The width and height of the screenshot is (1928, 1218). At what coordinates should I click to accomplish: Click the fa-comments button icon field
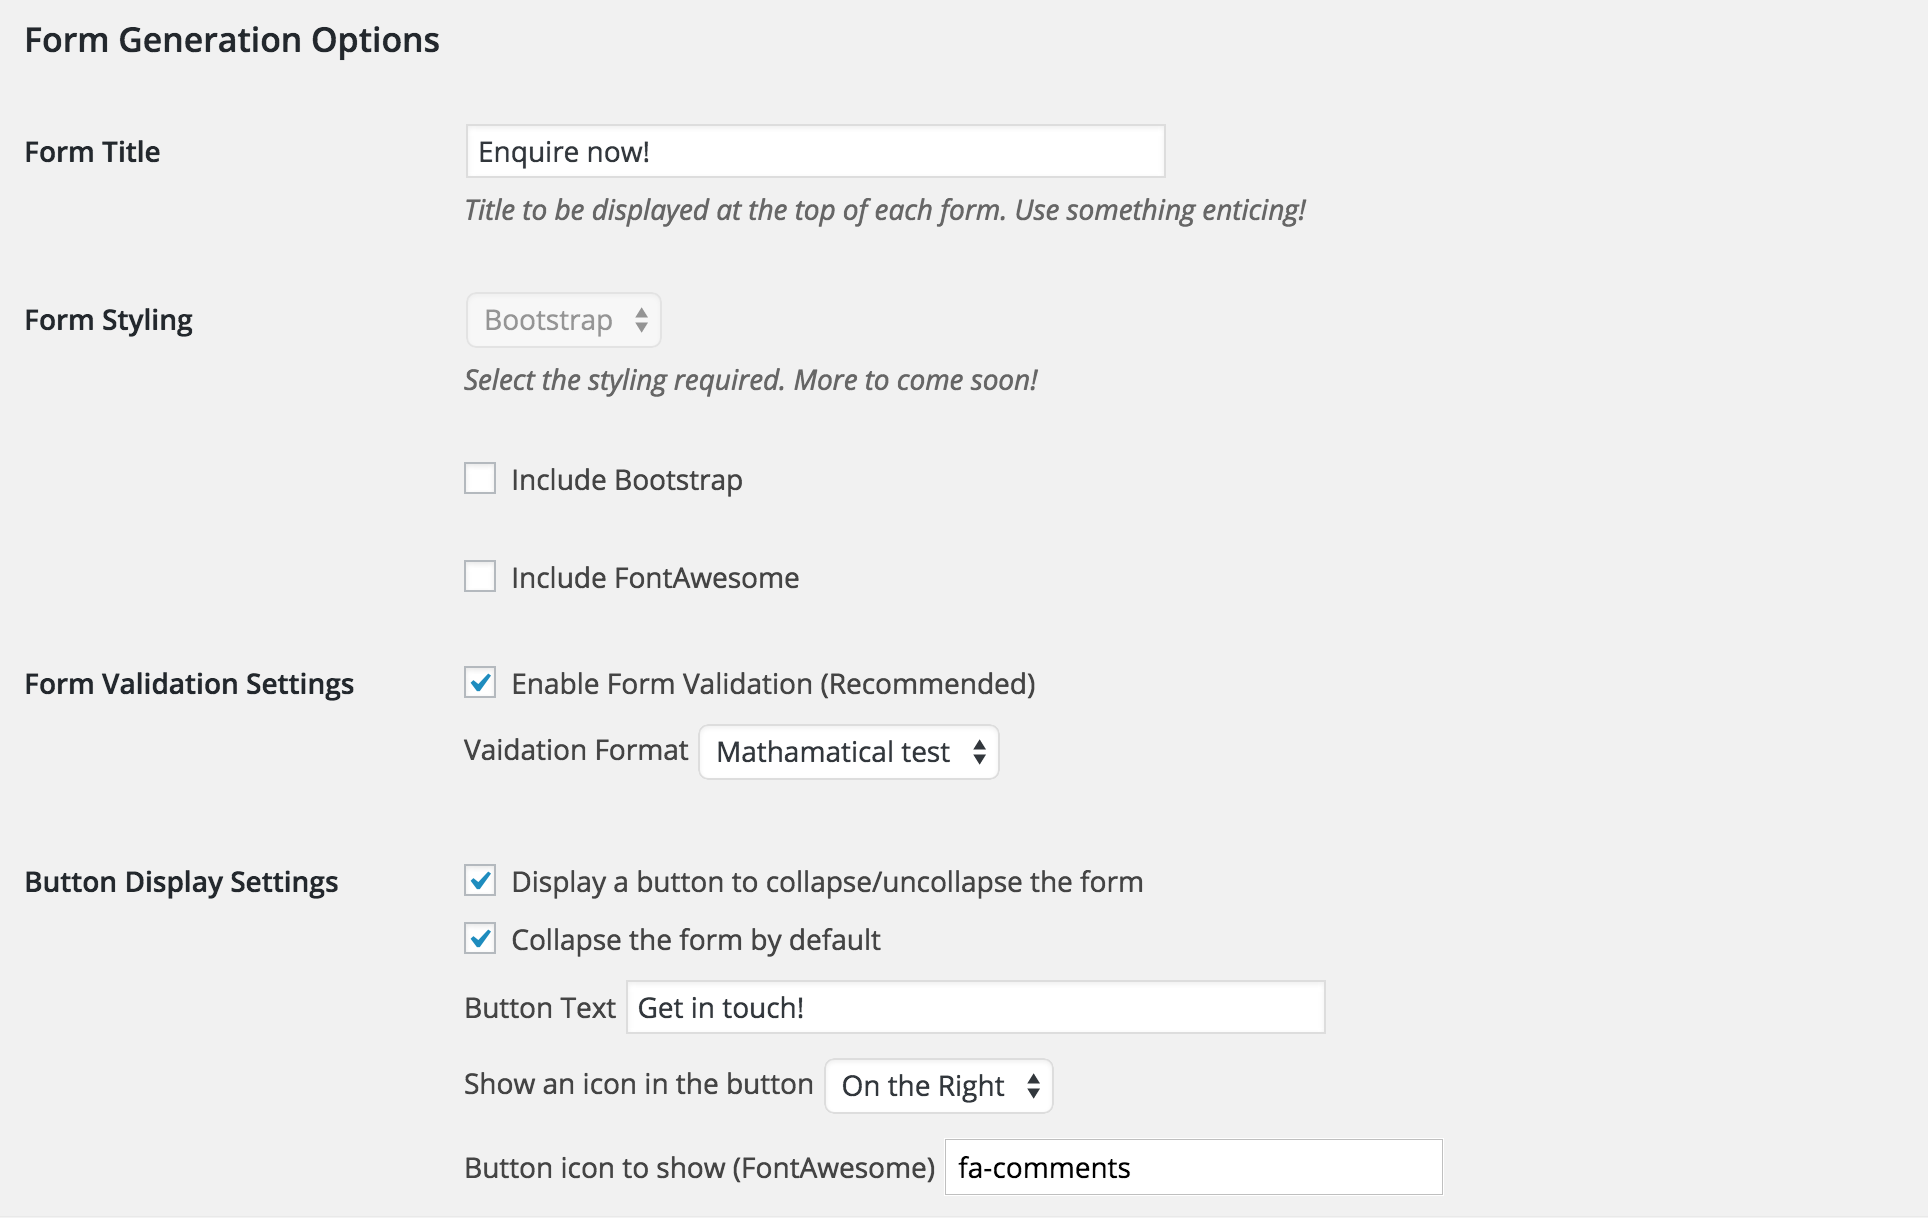1194,1167
